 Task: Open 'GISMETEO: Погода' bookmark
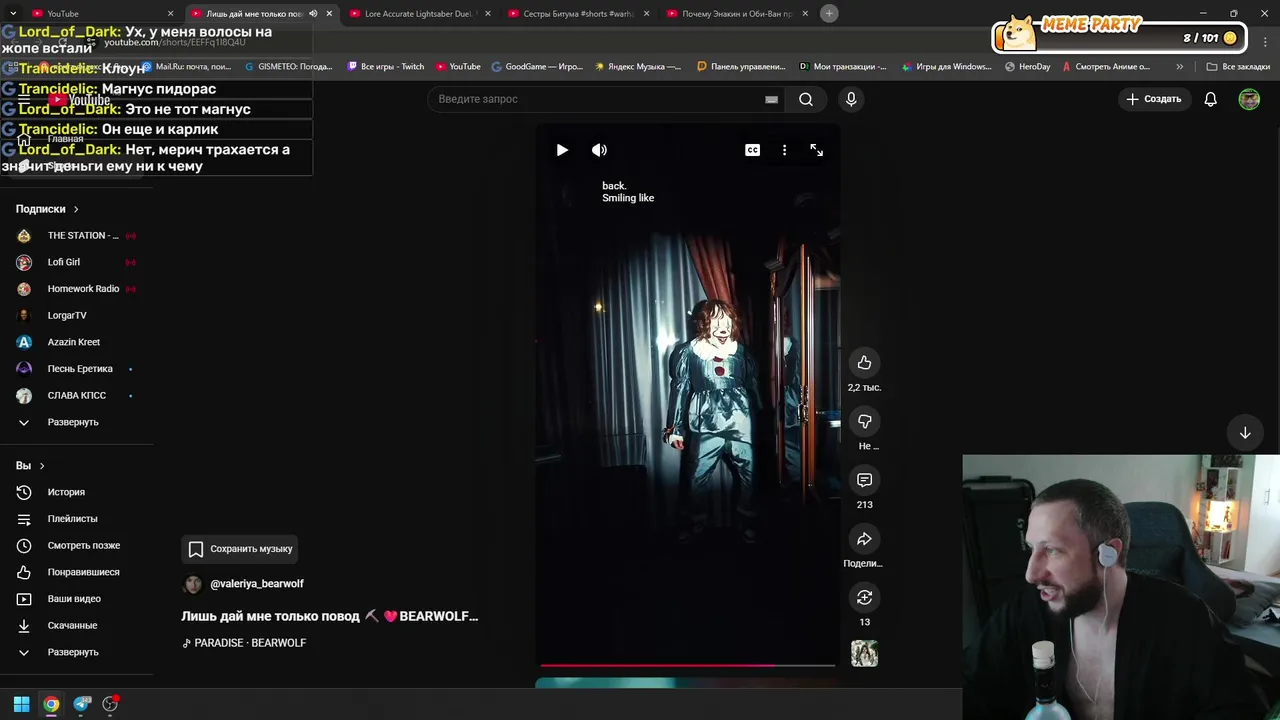click(x=288, y=67)
